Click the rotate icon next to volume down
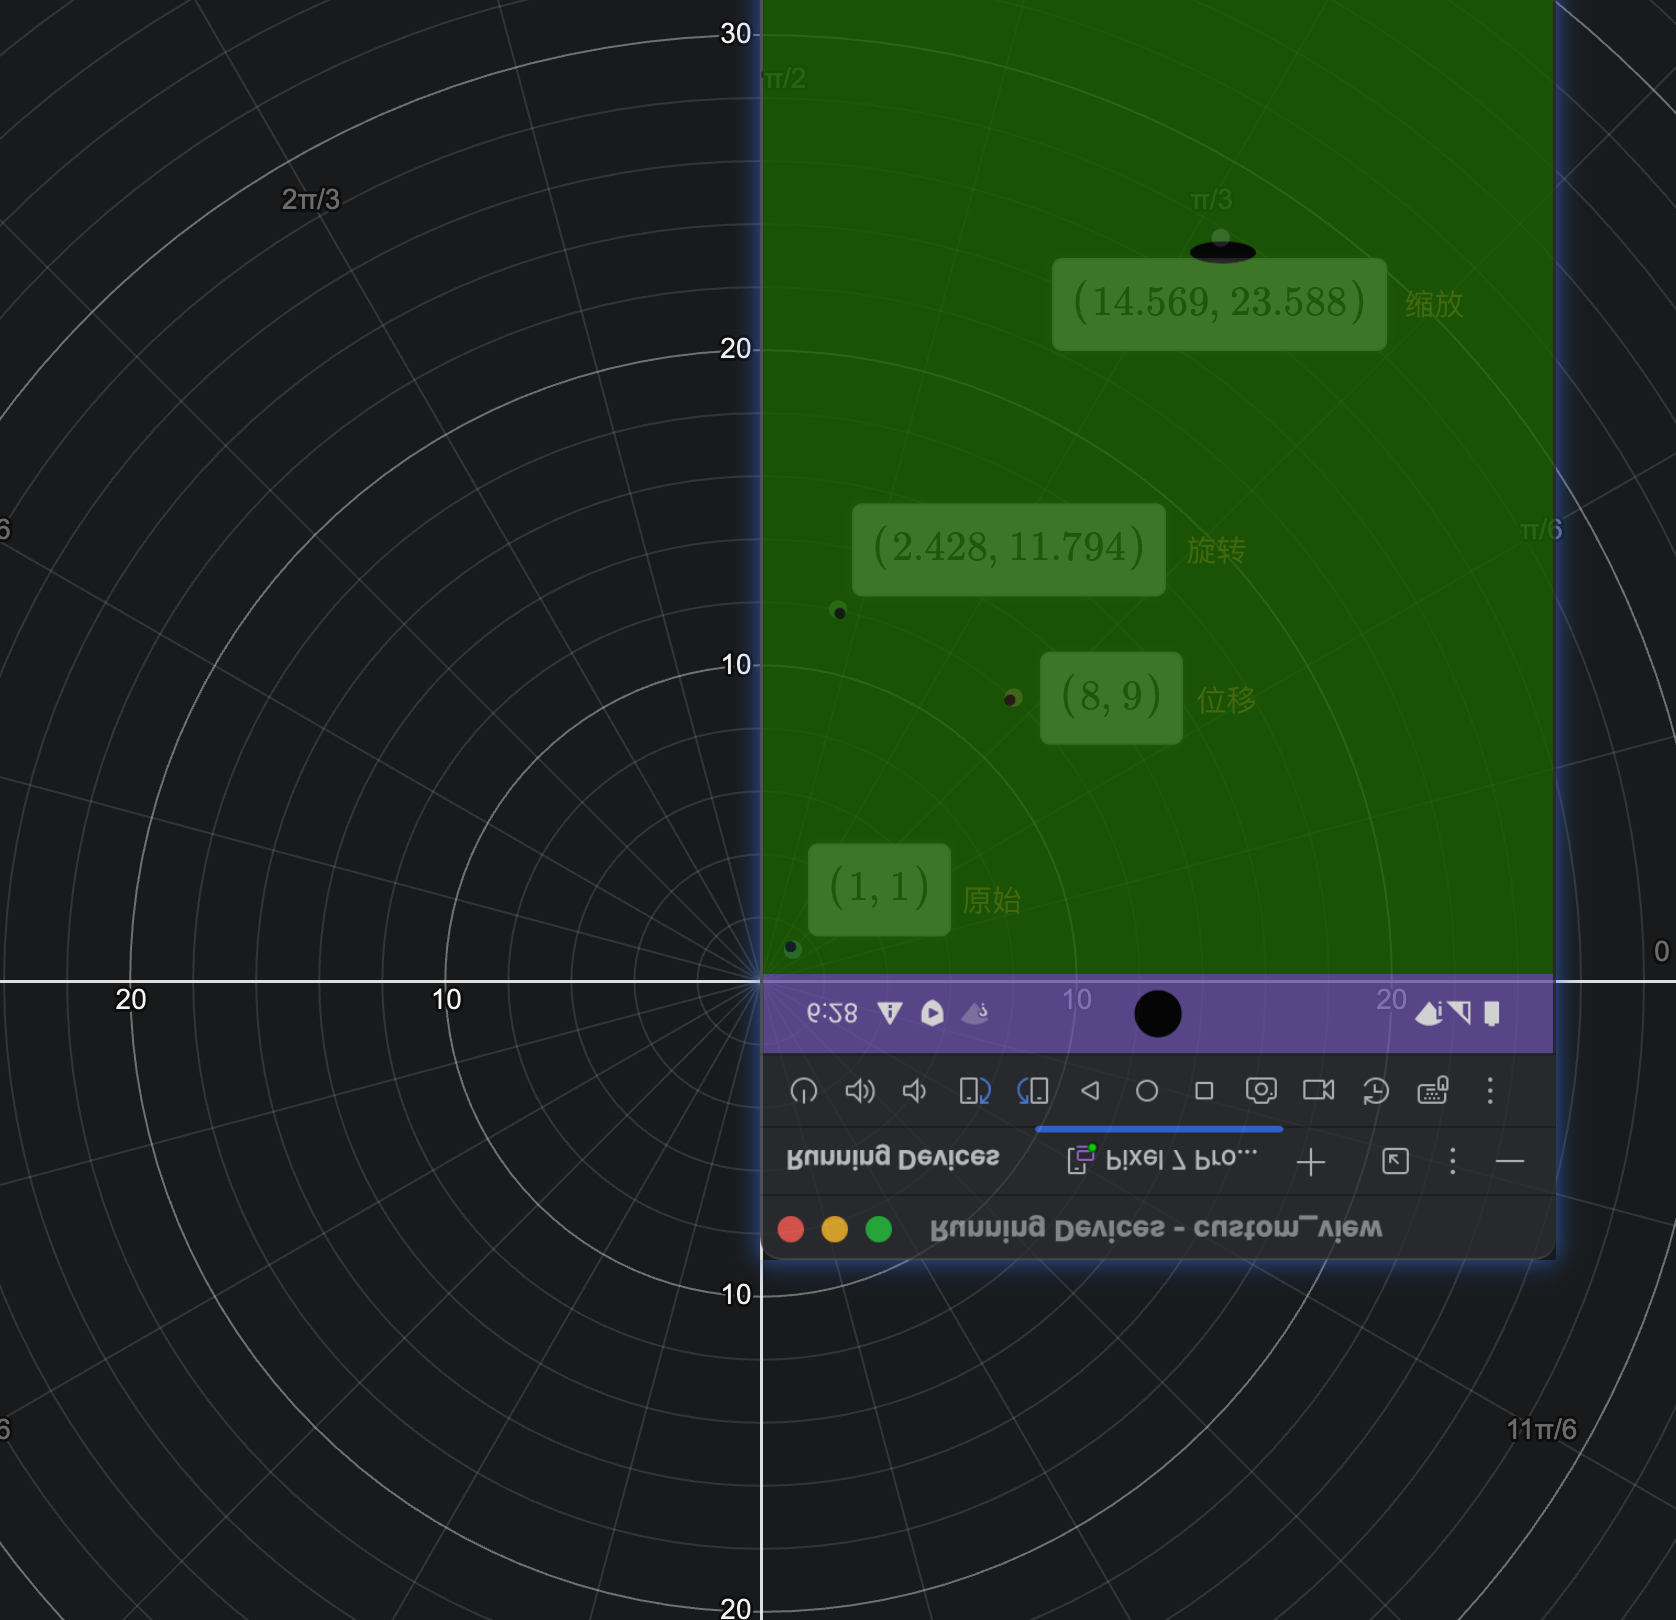1676x1620 pixels. [974, 1090]
